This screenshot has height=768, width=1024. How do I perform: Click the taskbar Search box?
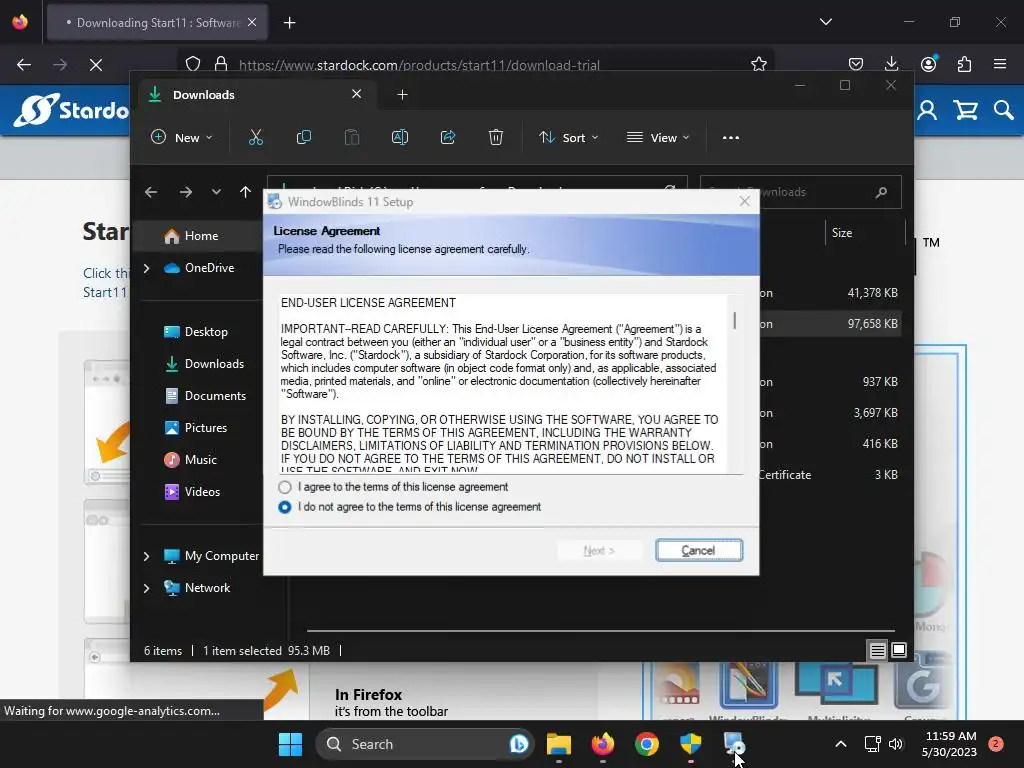pyautogui.click(x=424, y=744)
